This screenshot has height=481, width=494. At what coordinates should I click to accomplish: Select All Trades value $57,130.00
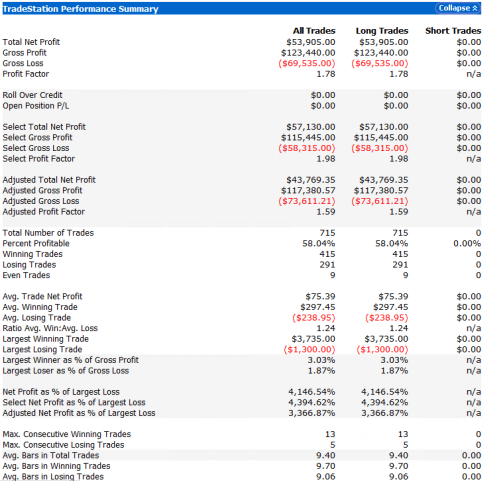pyautogui.click(x=311, y=127)
